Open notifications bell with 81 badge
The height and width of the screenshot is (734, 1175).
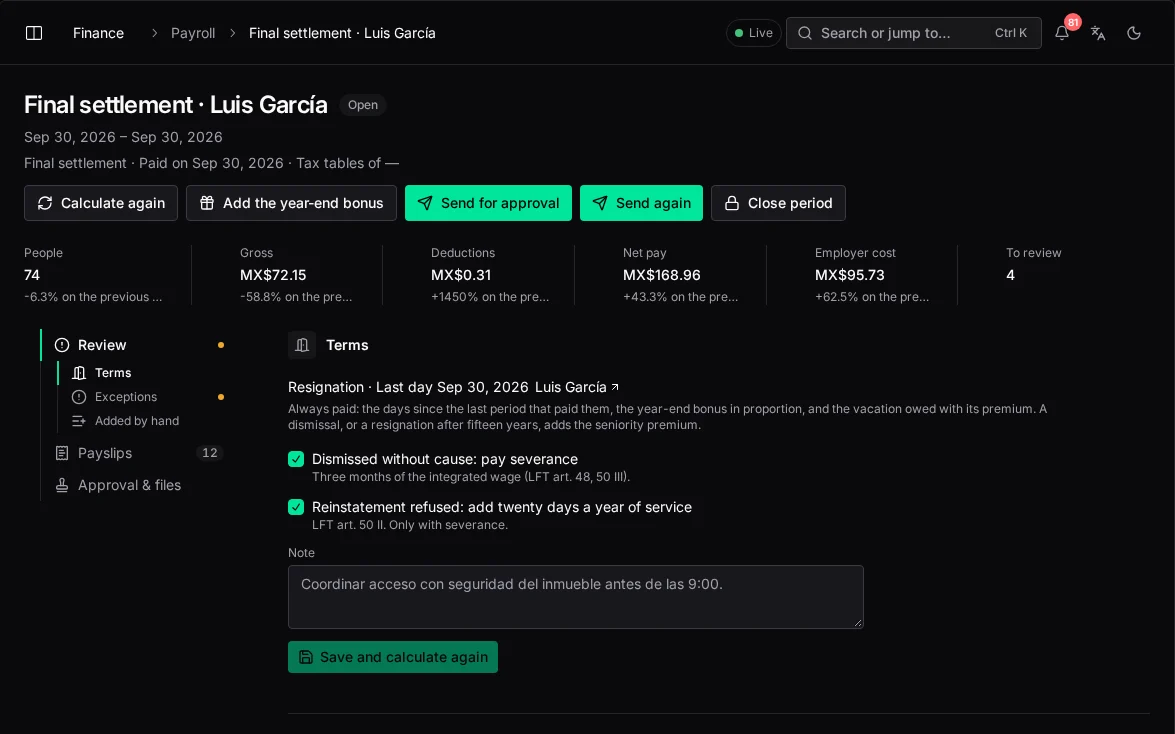[x=1062, y=33]
